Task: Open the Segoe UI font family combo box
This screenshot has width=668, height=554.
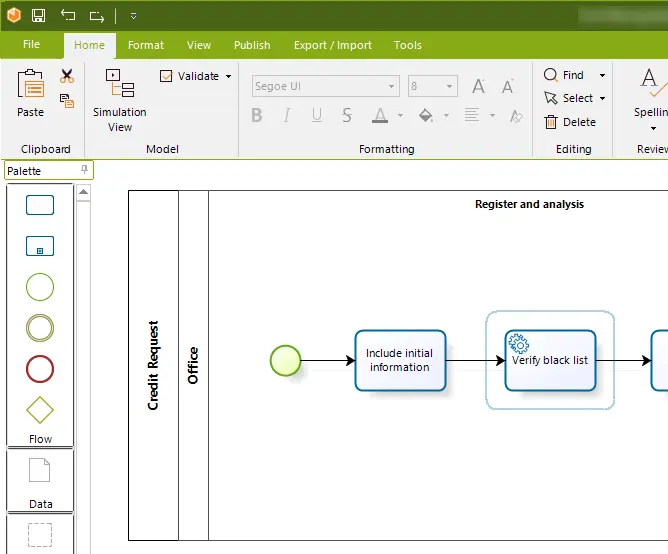Action: 325,86
